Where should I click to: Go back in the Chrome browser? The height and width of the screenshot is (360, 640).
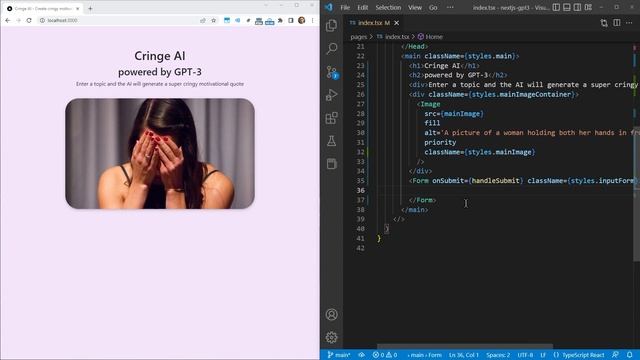[x=8, y=20]
